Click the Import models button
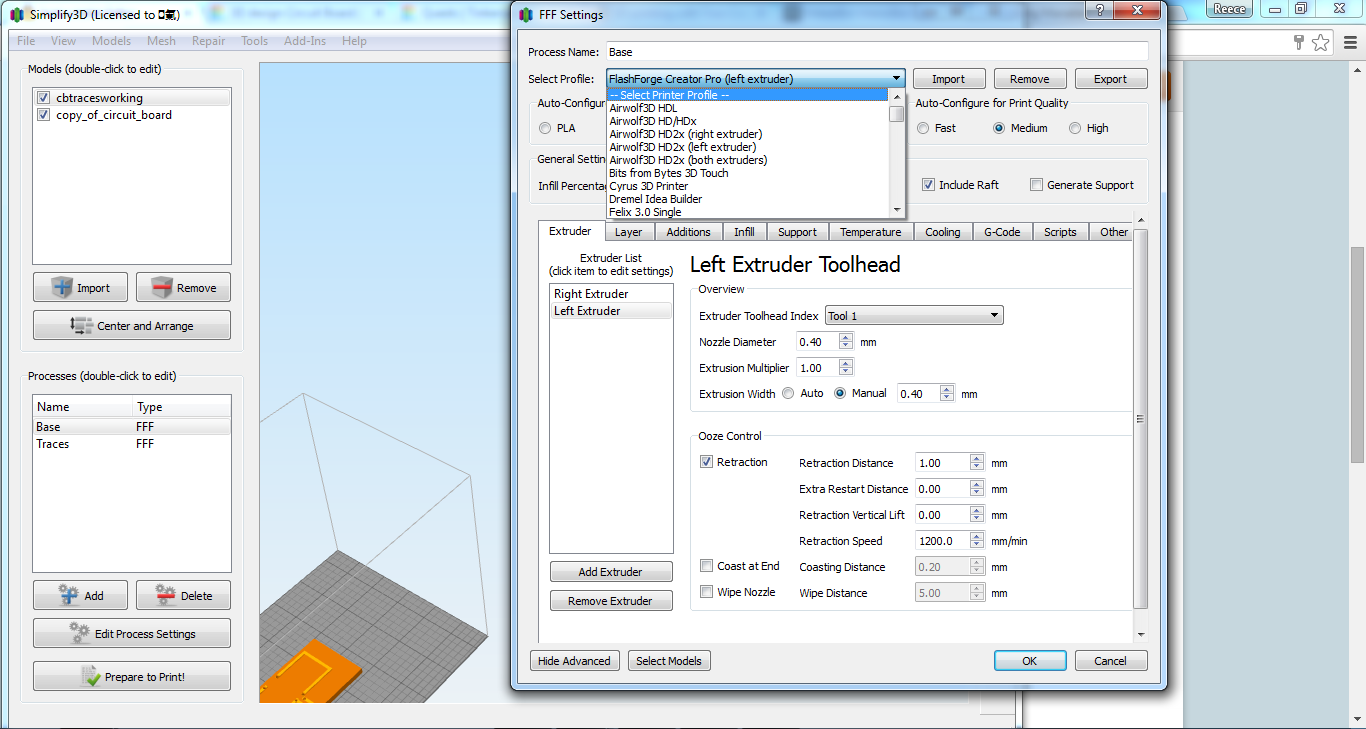Screen dimensions: 1366x729 pyautogui.click(x=82, y=287)
